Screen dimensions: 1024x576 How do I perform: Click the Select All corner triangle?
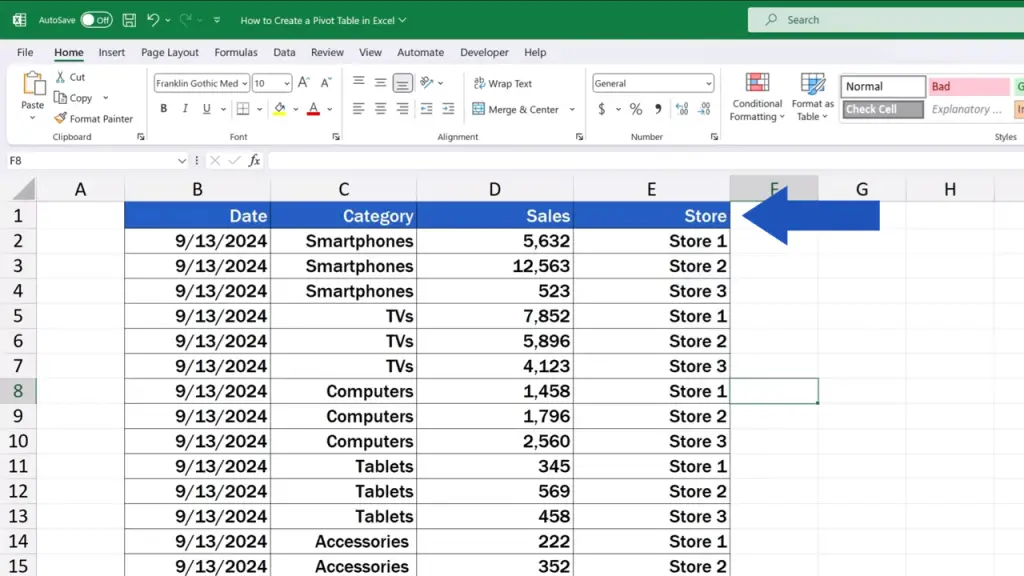[x=23, y=189]
